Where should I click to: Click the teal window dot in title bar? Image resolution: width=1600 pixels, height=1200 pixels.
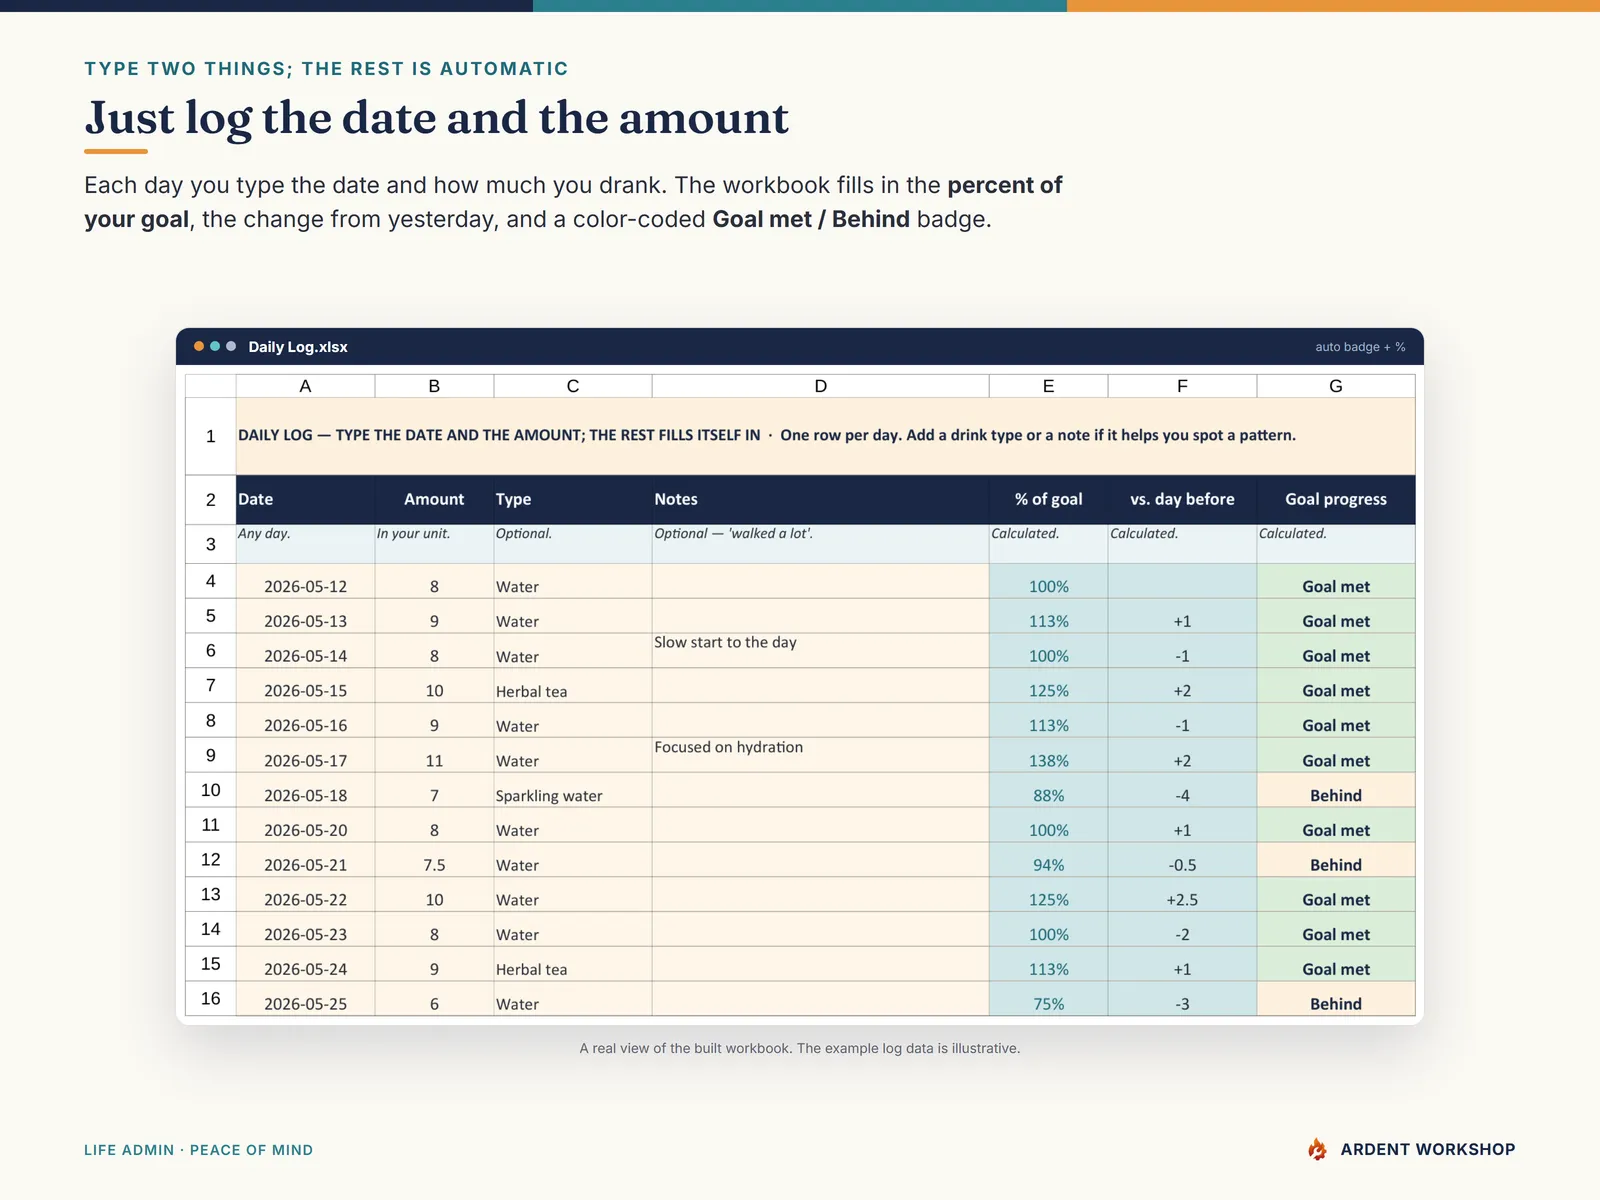coord(215,346)
